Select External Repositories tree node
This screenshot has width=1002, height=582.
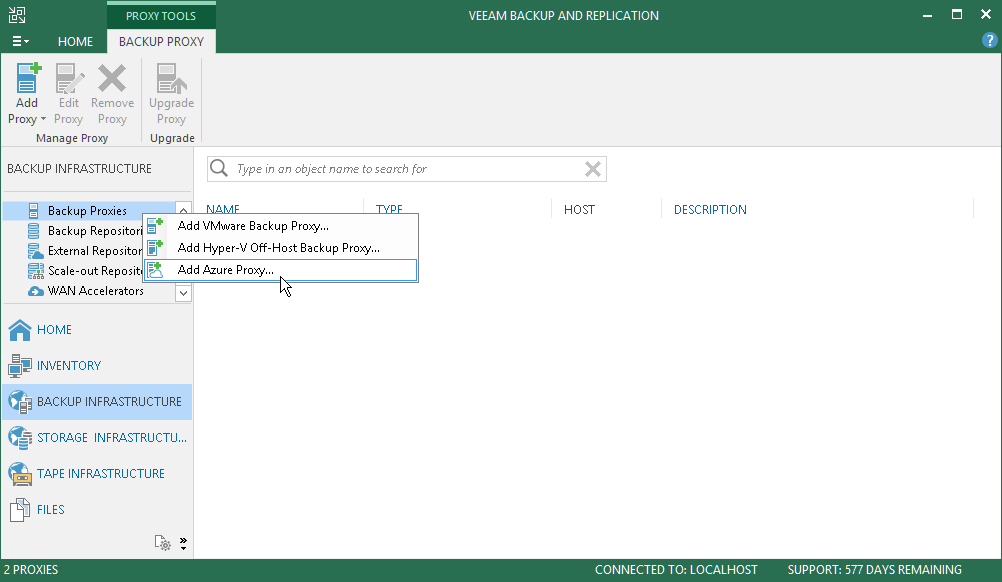(x=95, y=250)
